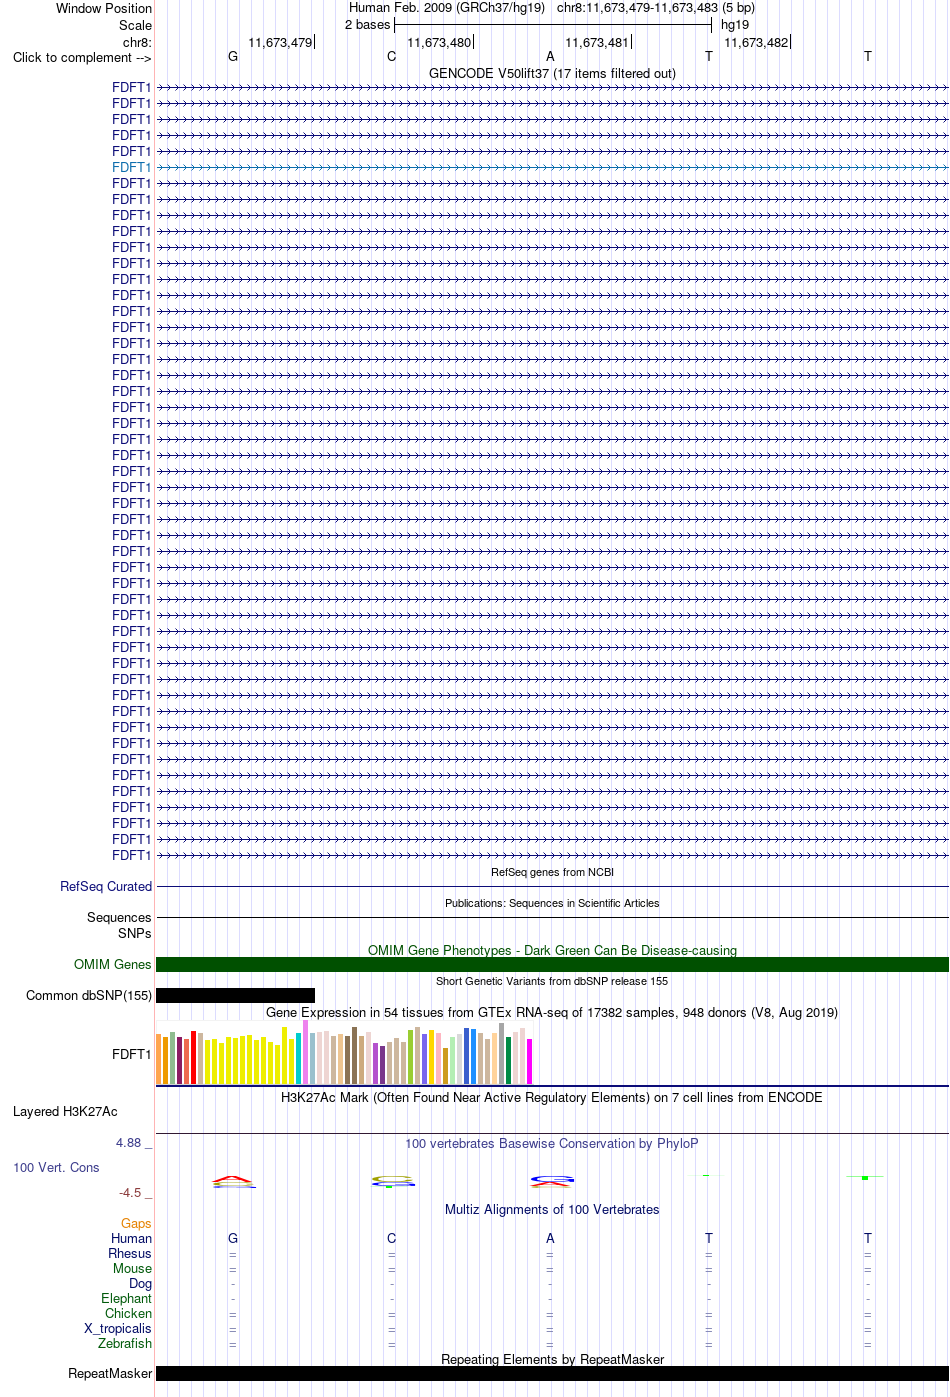950x1397 pixels.
Task: Click the dark green OMIM Genes item bar
Action: pyautogui.click(x=552, y=965)
